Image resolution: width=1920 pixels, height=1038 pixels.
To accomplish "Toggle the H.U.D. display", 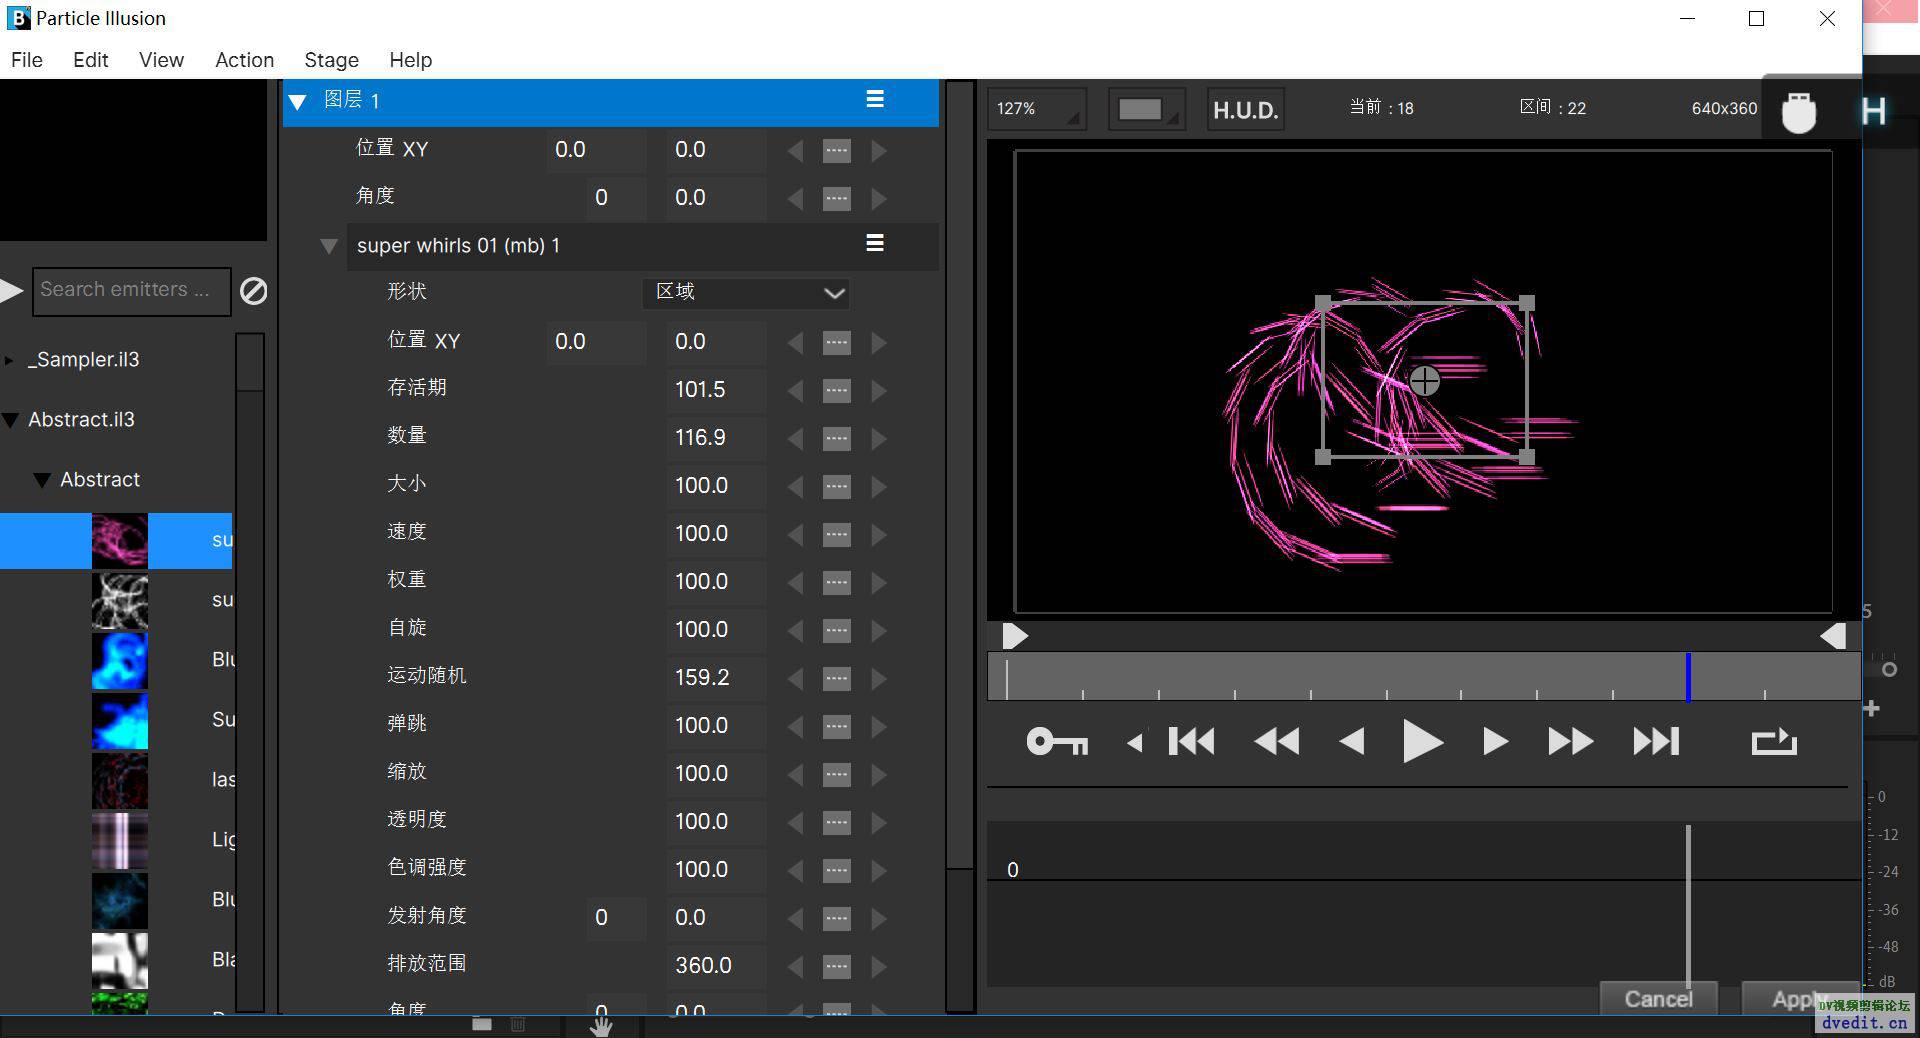I will [1245, 109].
